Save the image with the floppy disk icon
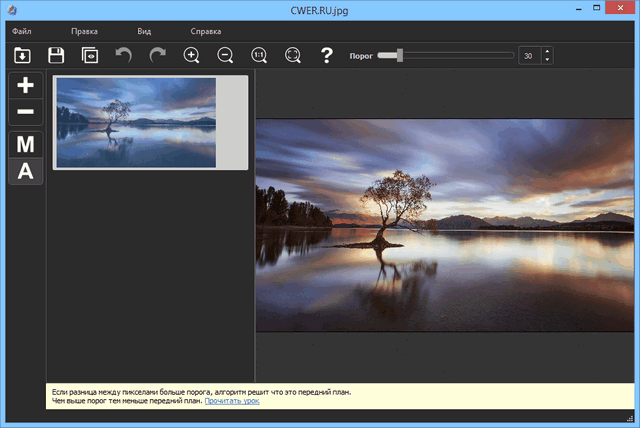Image resolution: width=640 pixels, height=428 pixels. [56, 56]
